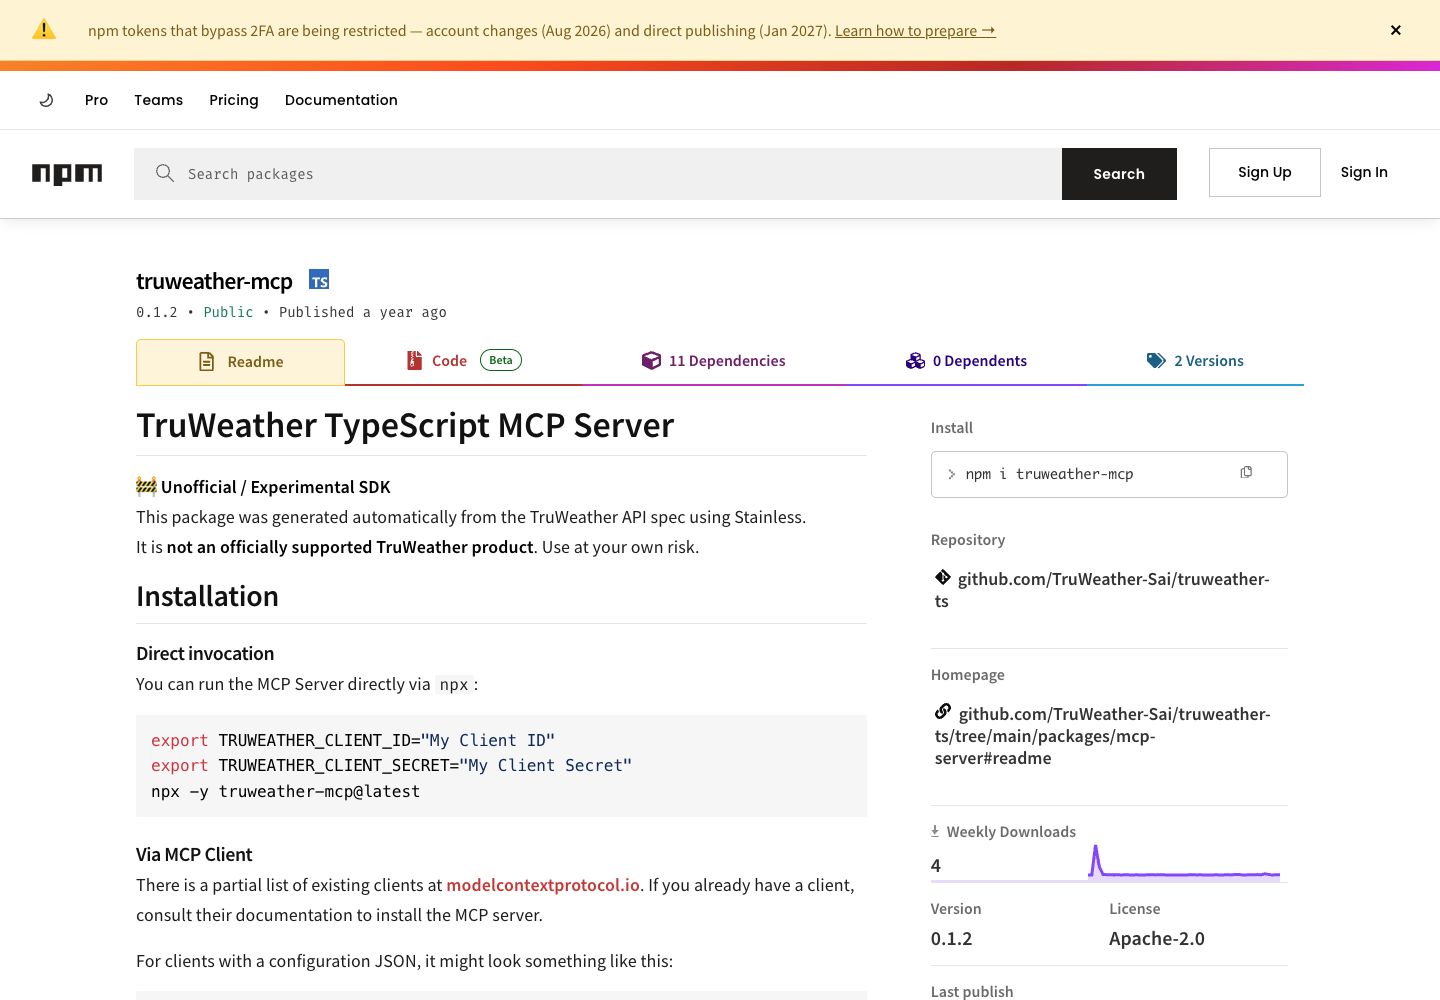Click the weekly downloads sparkline chart
The height and width of the screenshot is (1000, 1440).
pyautogui.click(x=1184, y=863)
